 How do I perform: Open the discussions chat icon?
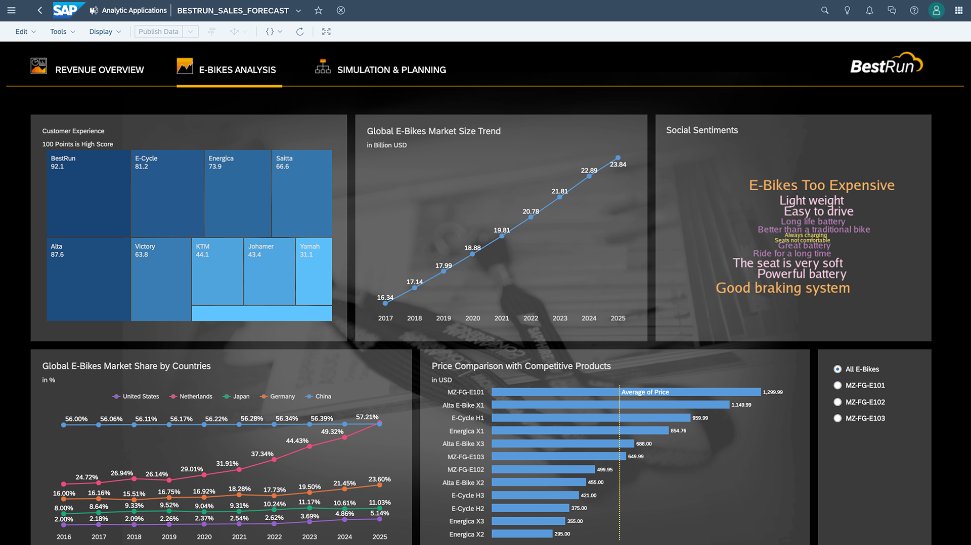892,11
